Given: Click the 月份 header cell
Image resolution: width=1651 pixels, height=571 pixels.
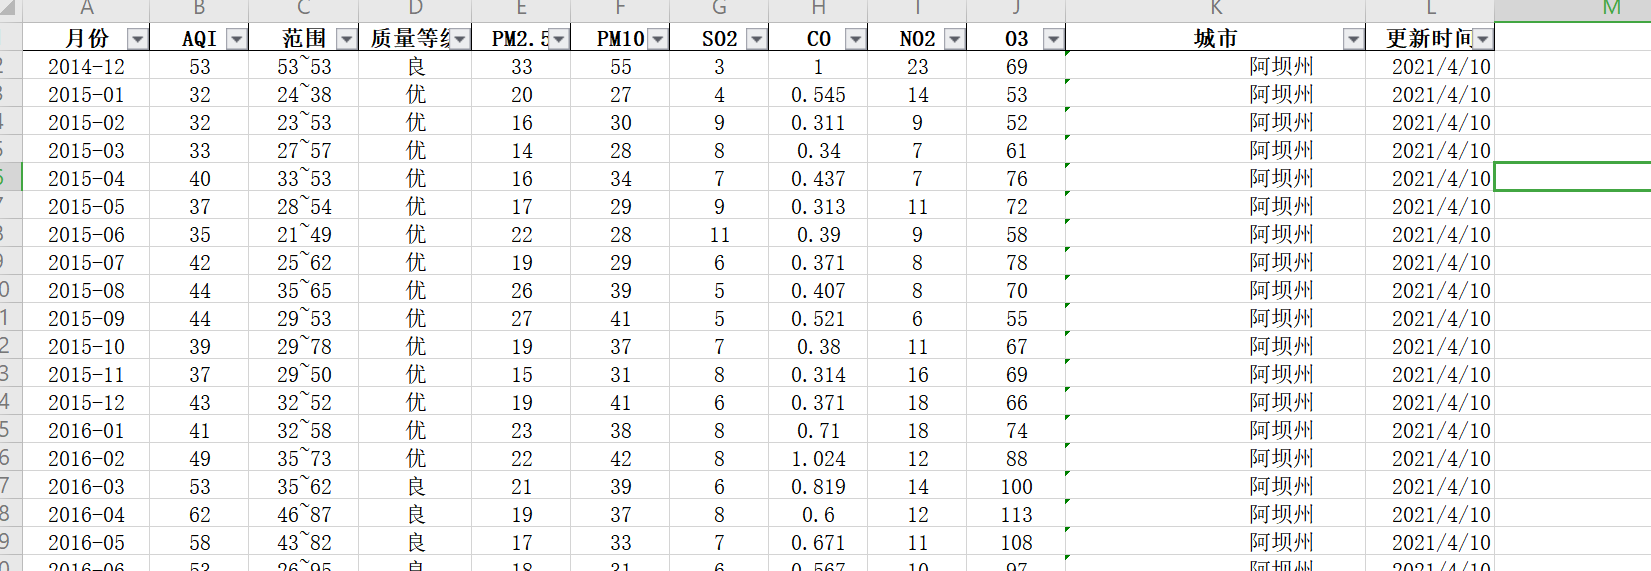Looking at the screenshot, I should [x=87, y=38].
